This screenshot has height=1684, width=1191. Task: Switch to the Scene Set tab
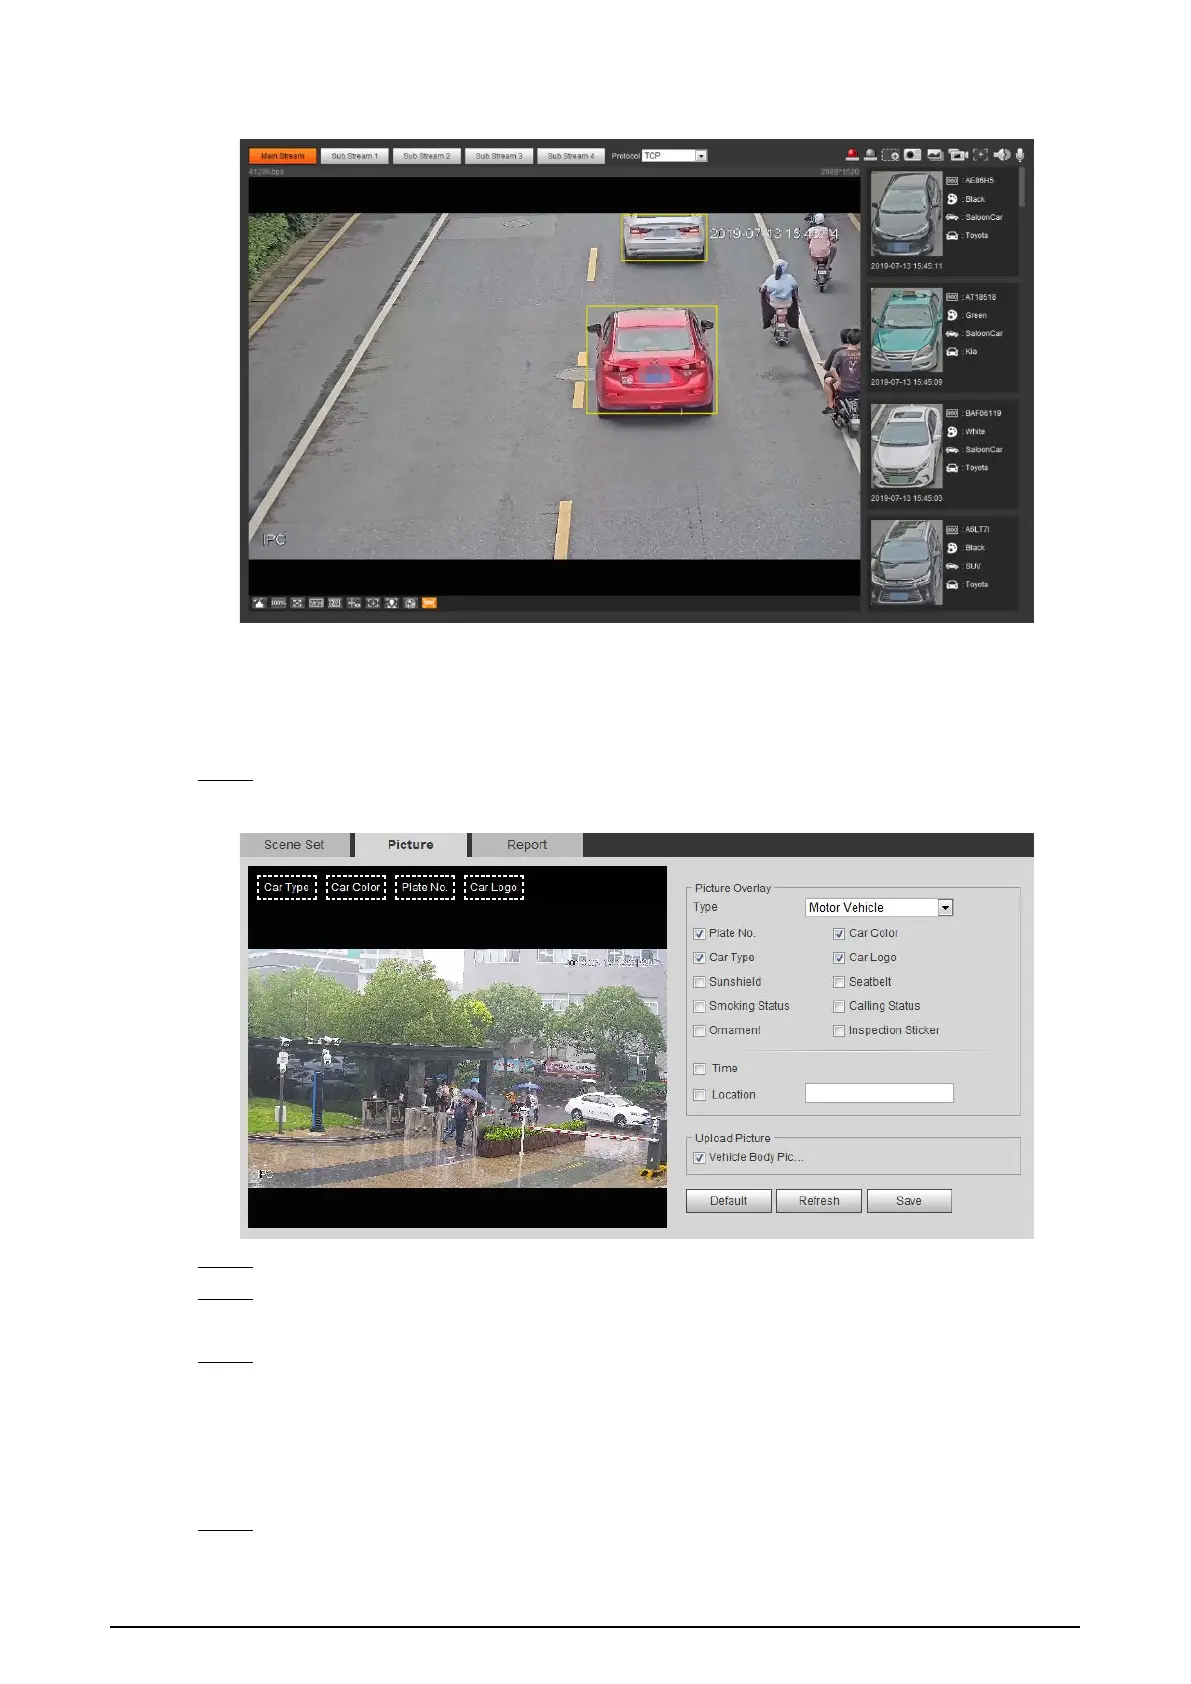(x=294, y=845)
